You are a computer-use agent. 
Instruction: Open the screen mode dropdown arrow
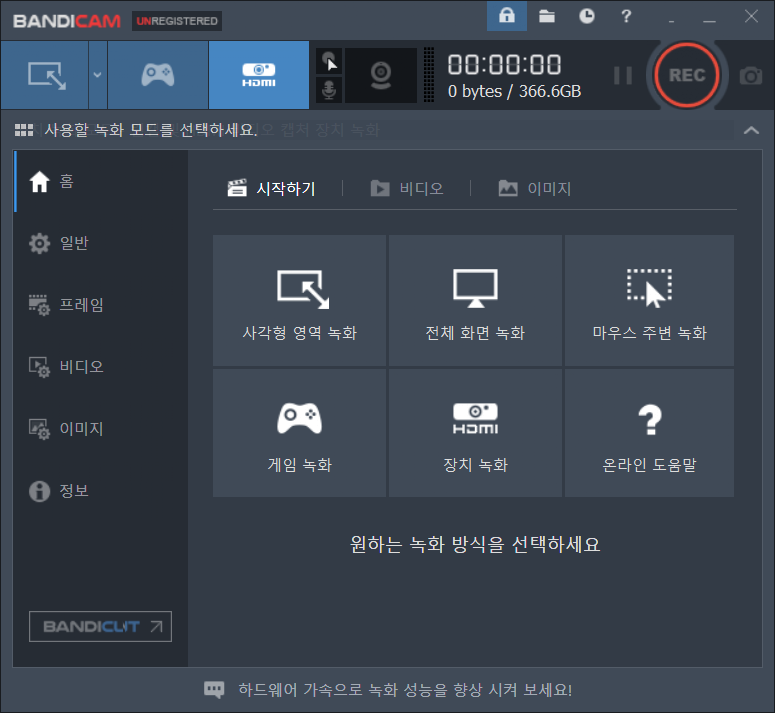pos(98,75)
